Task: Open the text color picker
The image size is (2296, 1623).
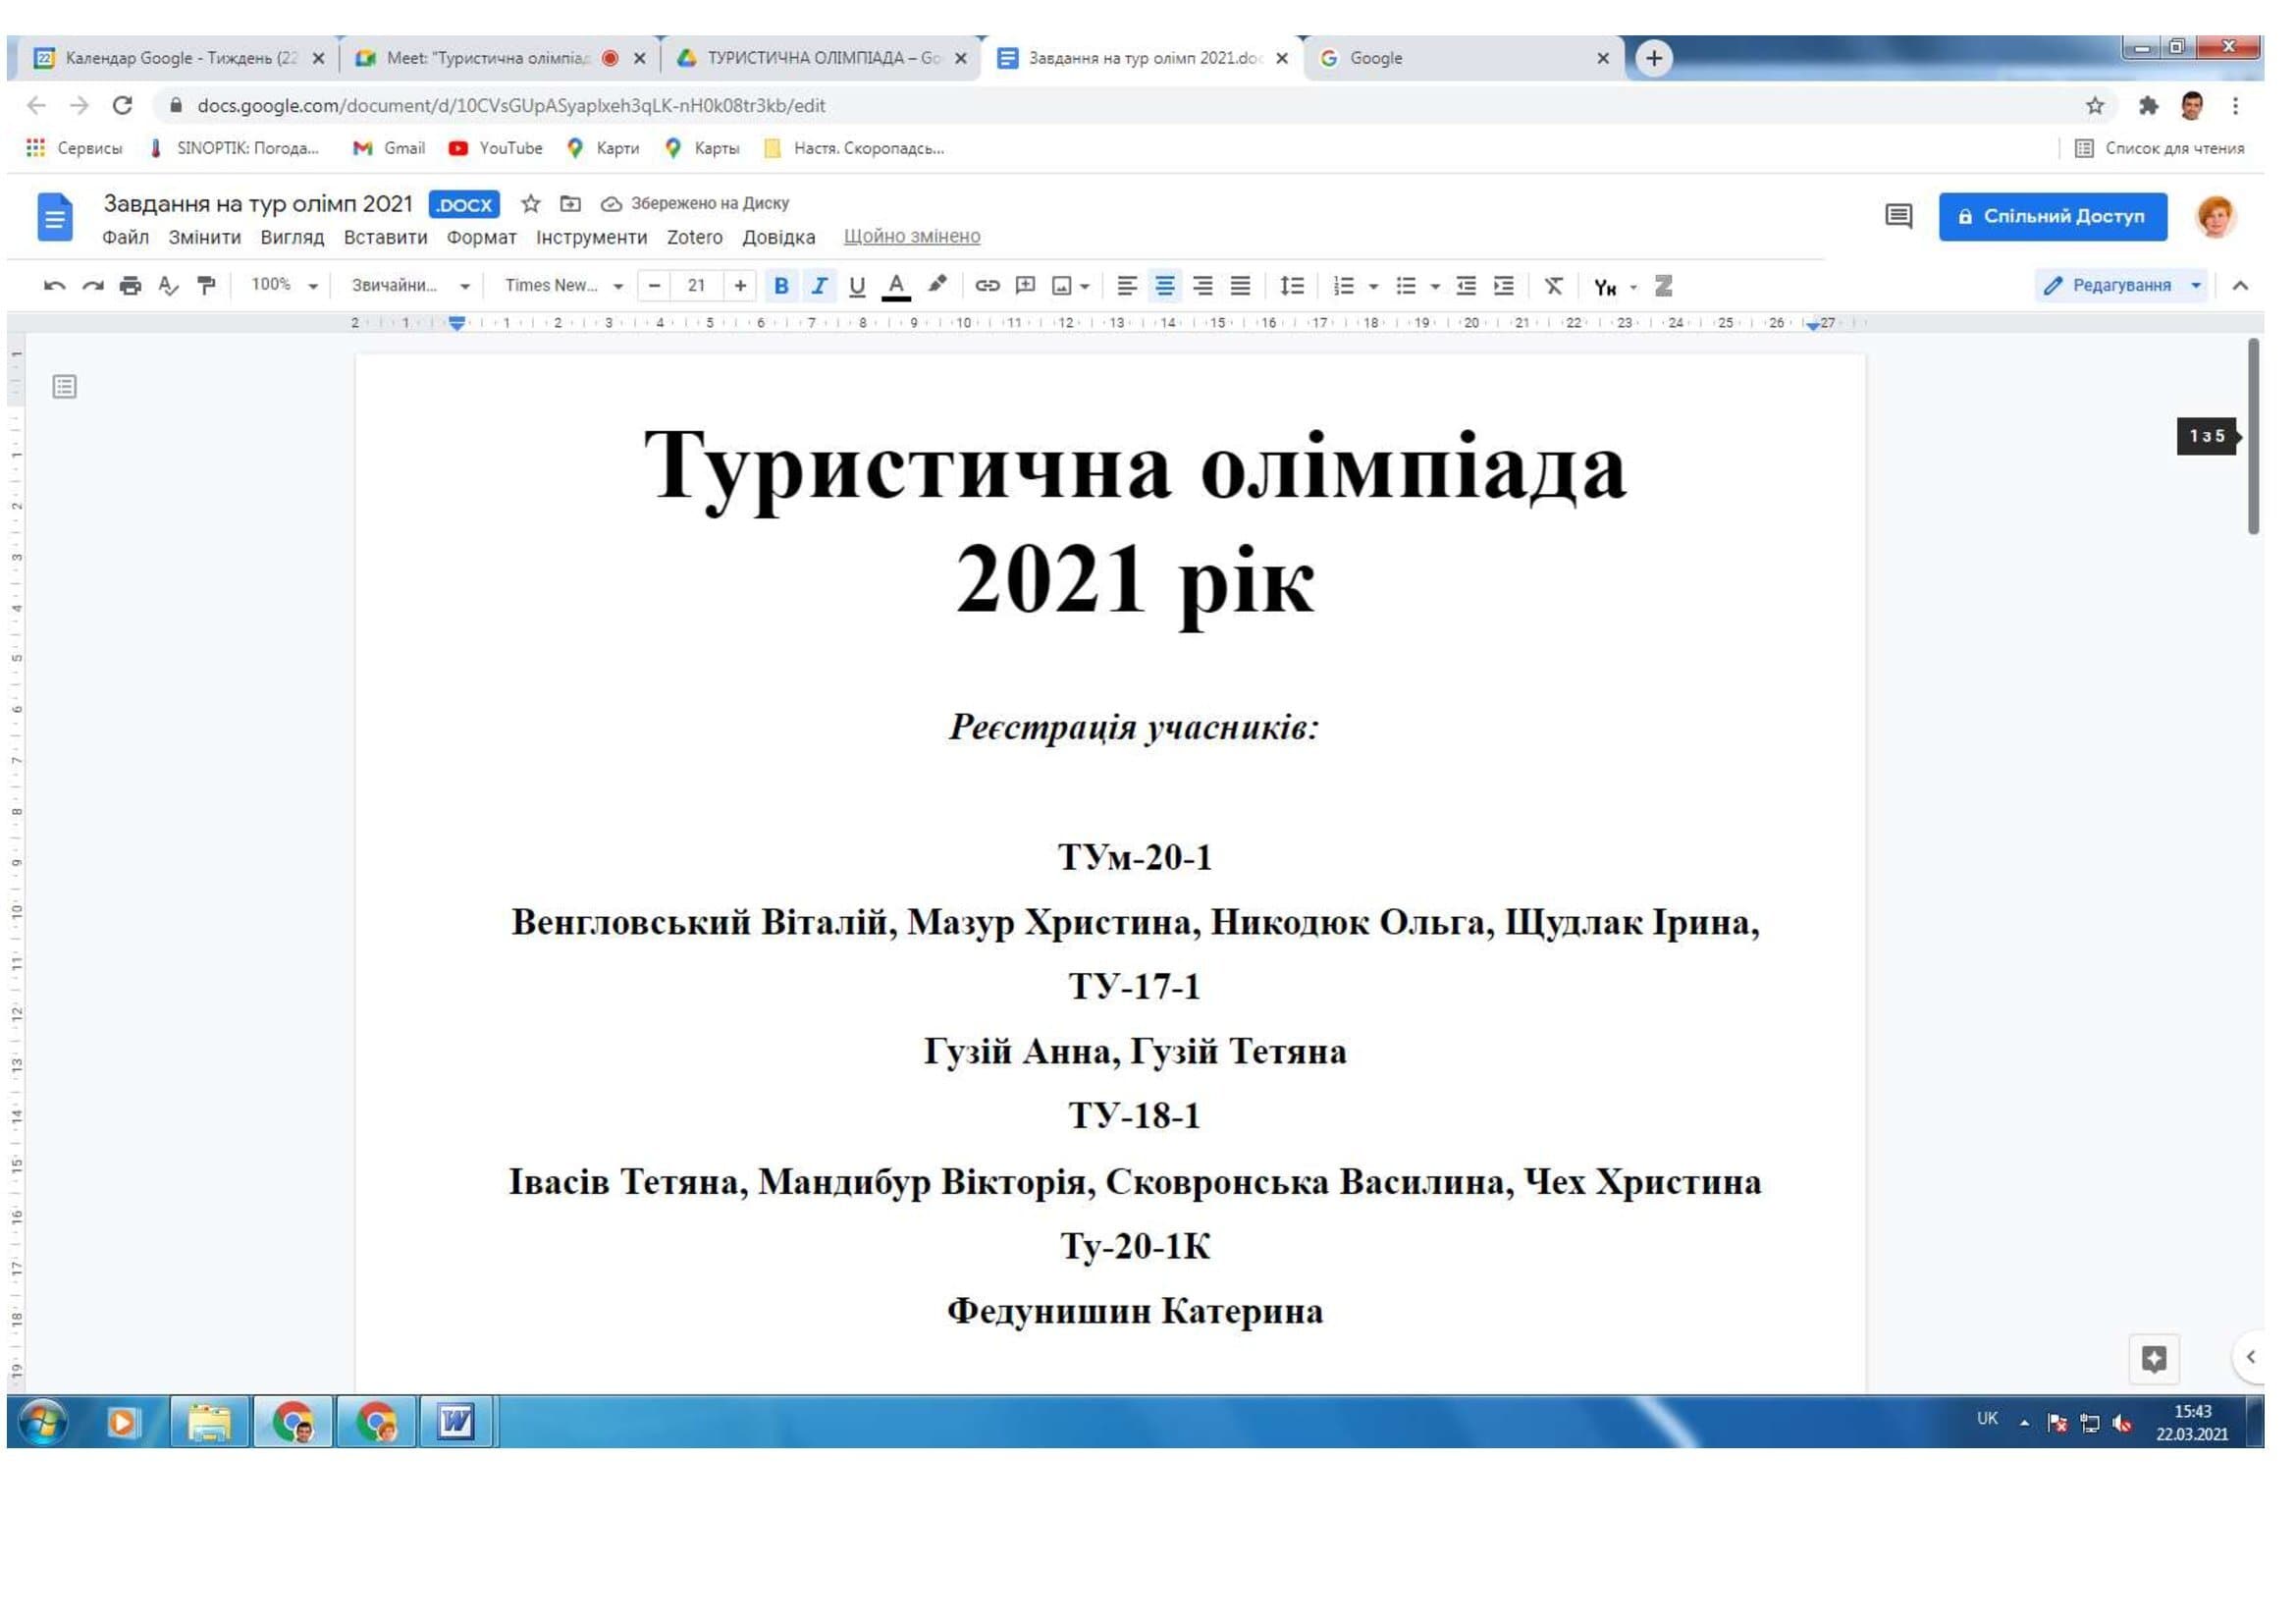Action: (x=896, y=286)
